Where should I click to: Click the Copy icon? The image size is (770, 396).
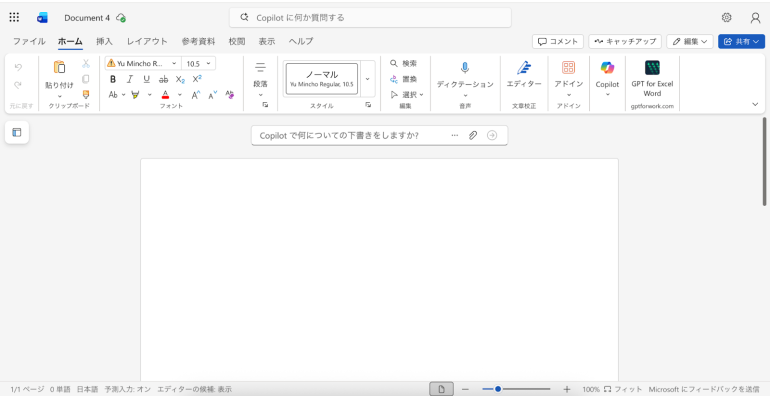(86, 79)
